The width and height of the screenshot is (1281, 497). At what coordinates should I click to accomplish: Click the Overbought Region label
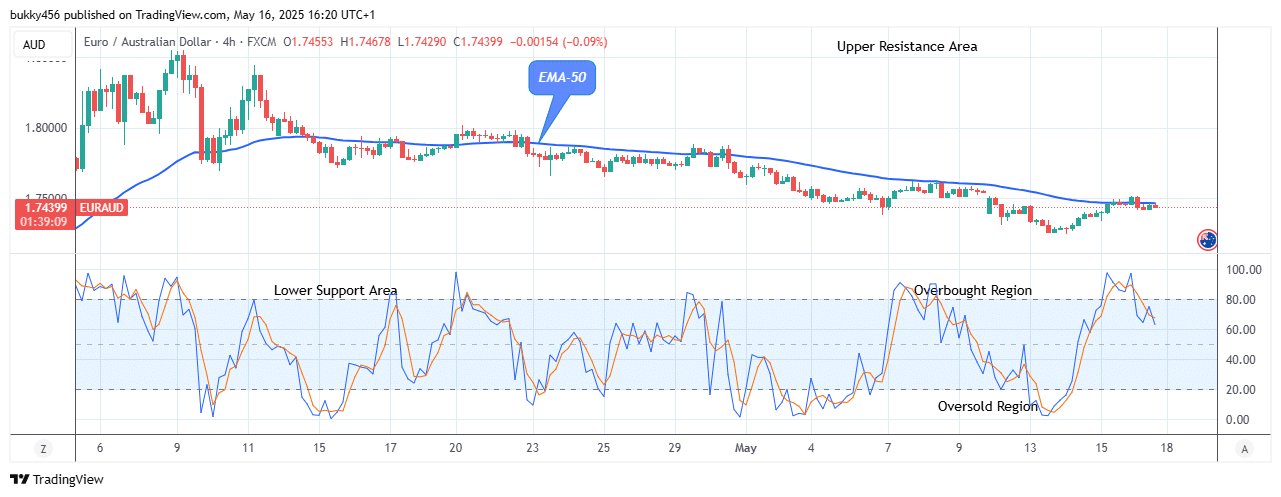point(973,290)
